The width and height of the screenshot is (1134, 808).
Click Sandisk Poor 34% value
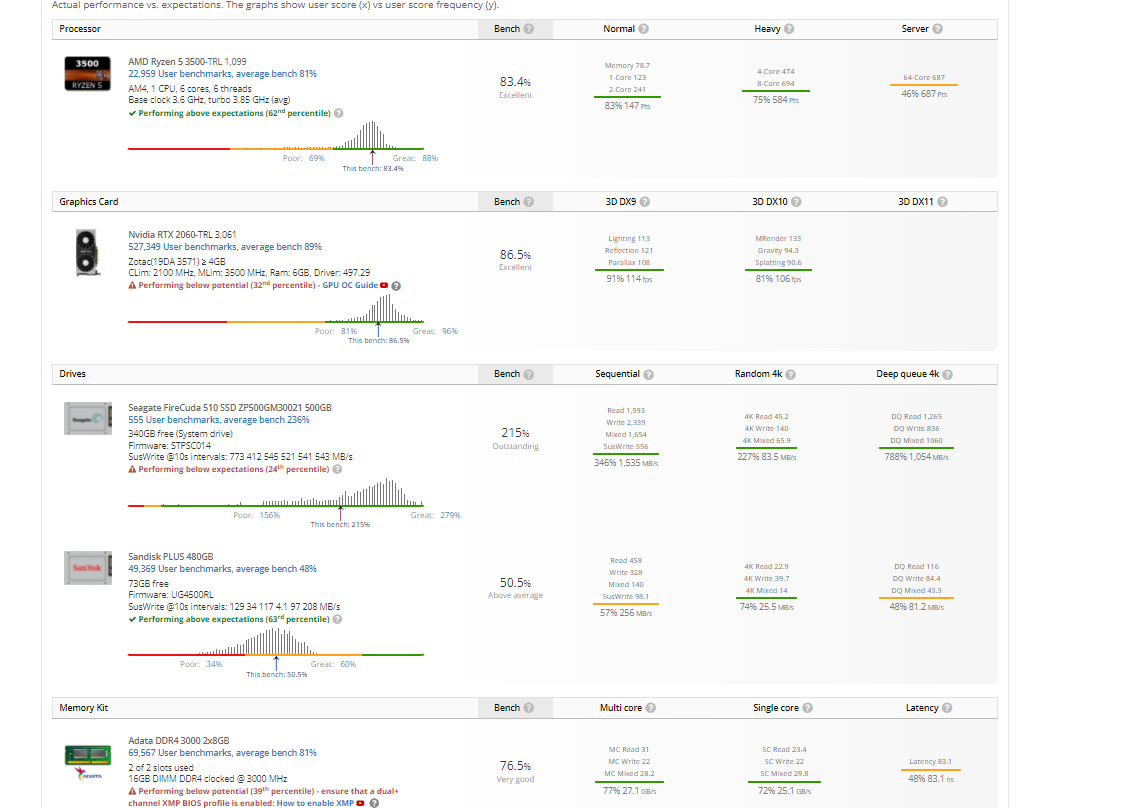coord(214,663)
